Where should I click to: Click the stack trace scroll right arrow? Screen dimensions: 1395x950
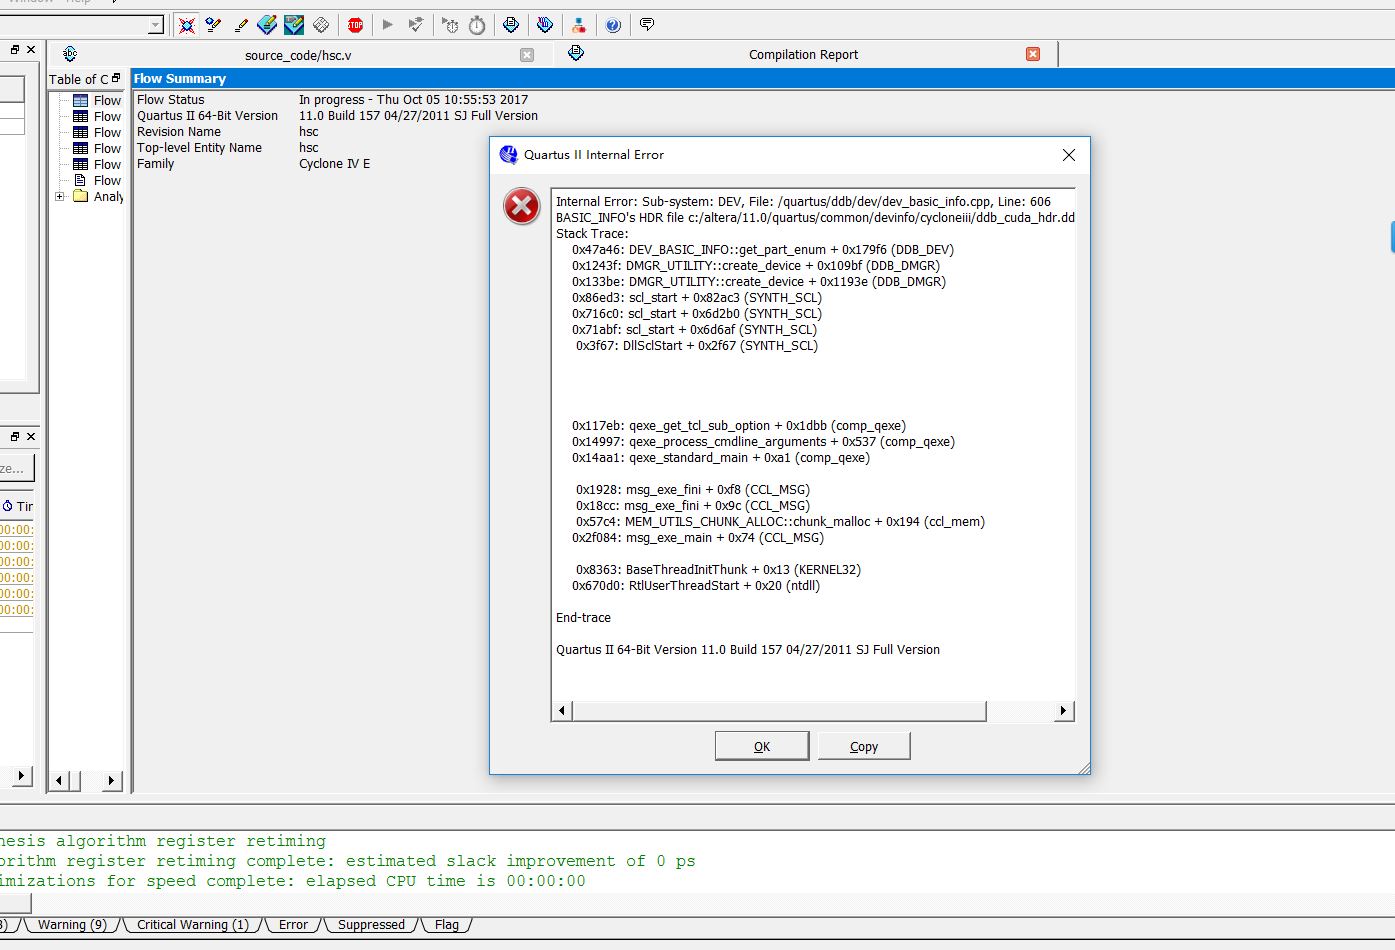pyautogui.click(x=1063, y=711)
